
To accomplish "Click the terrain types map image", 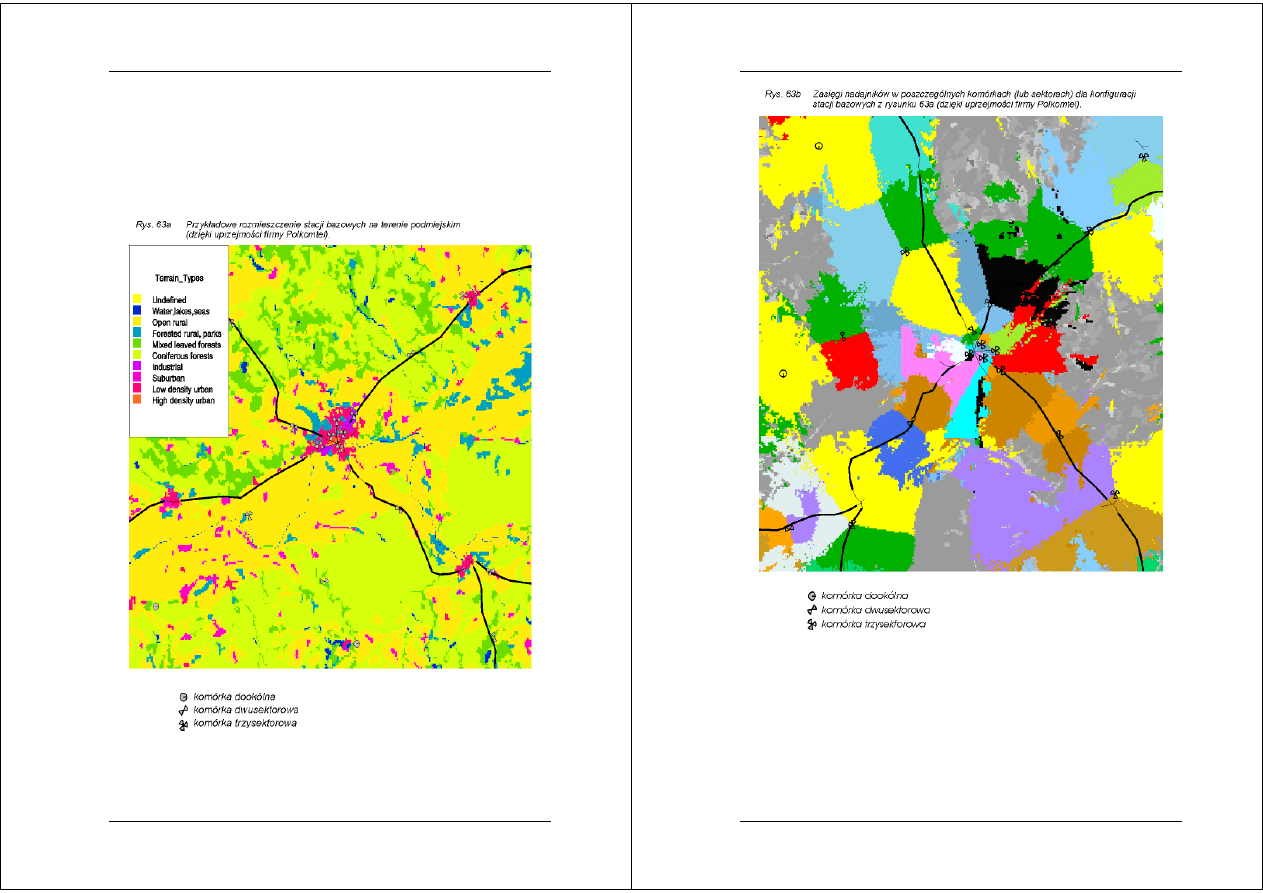I will click(330, 457).
